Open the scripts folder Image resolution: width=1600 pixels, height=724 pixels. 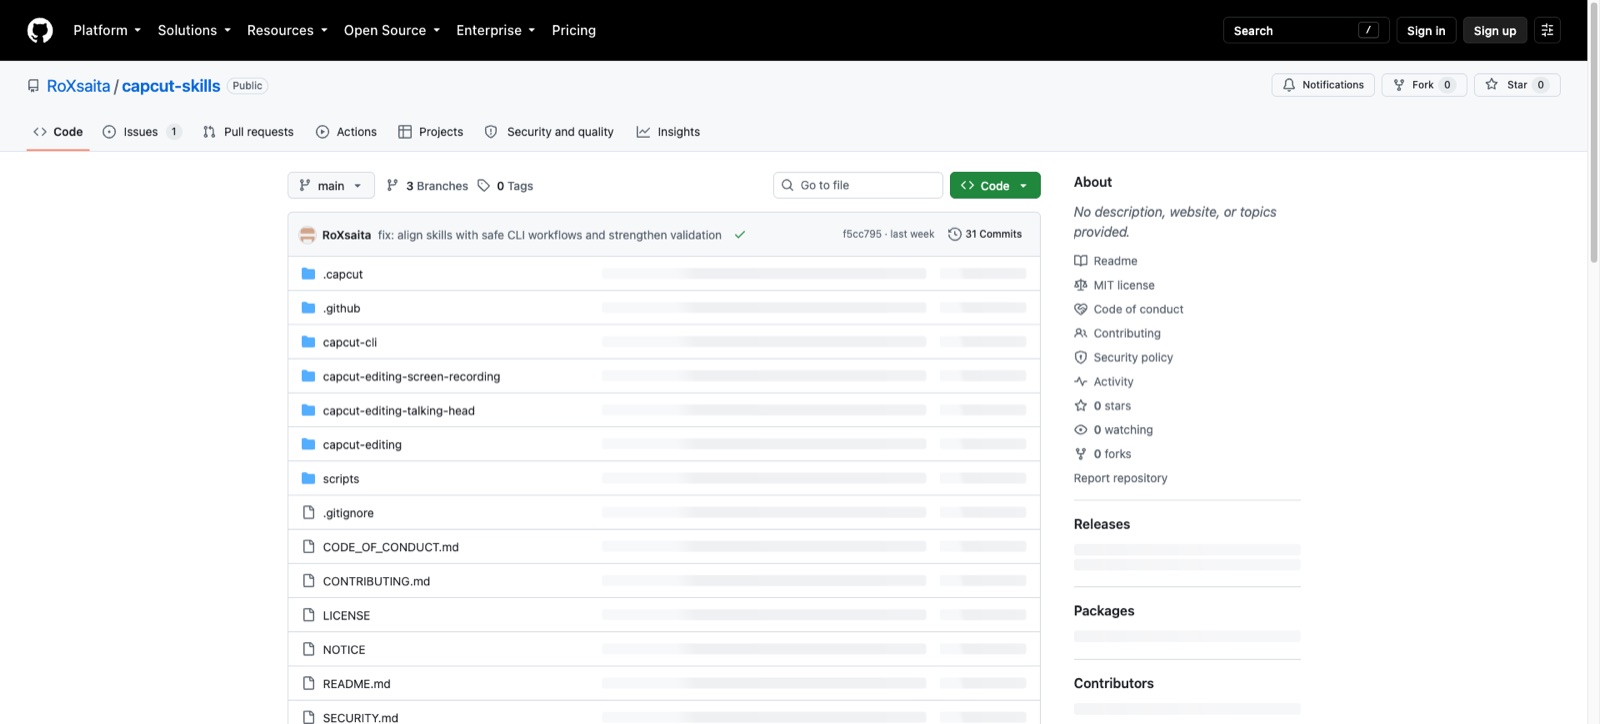pos(341,479)
